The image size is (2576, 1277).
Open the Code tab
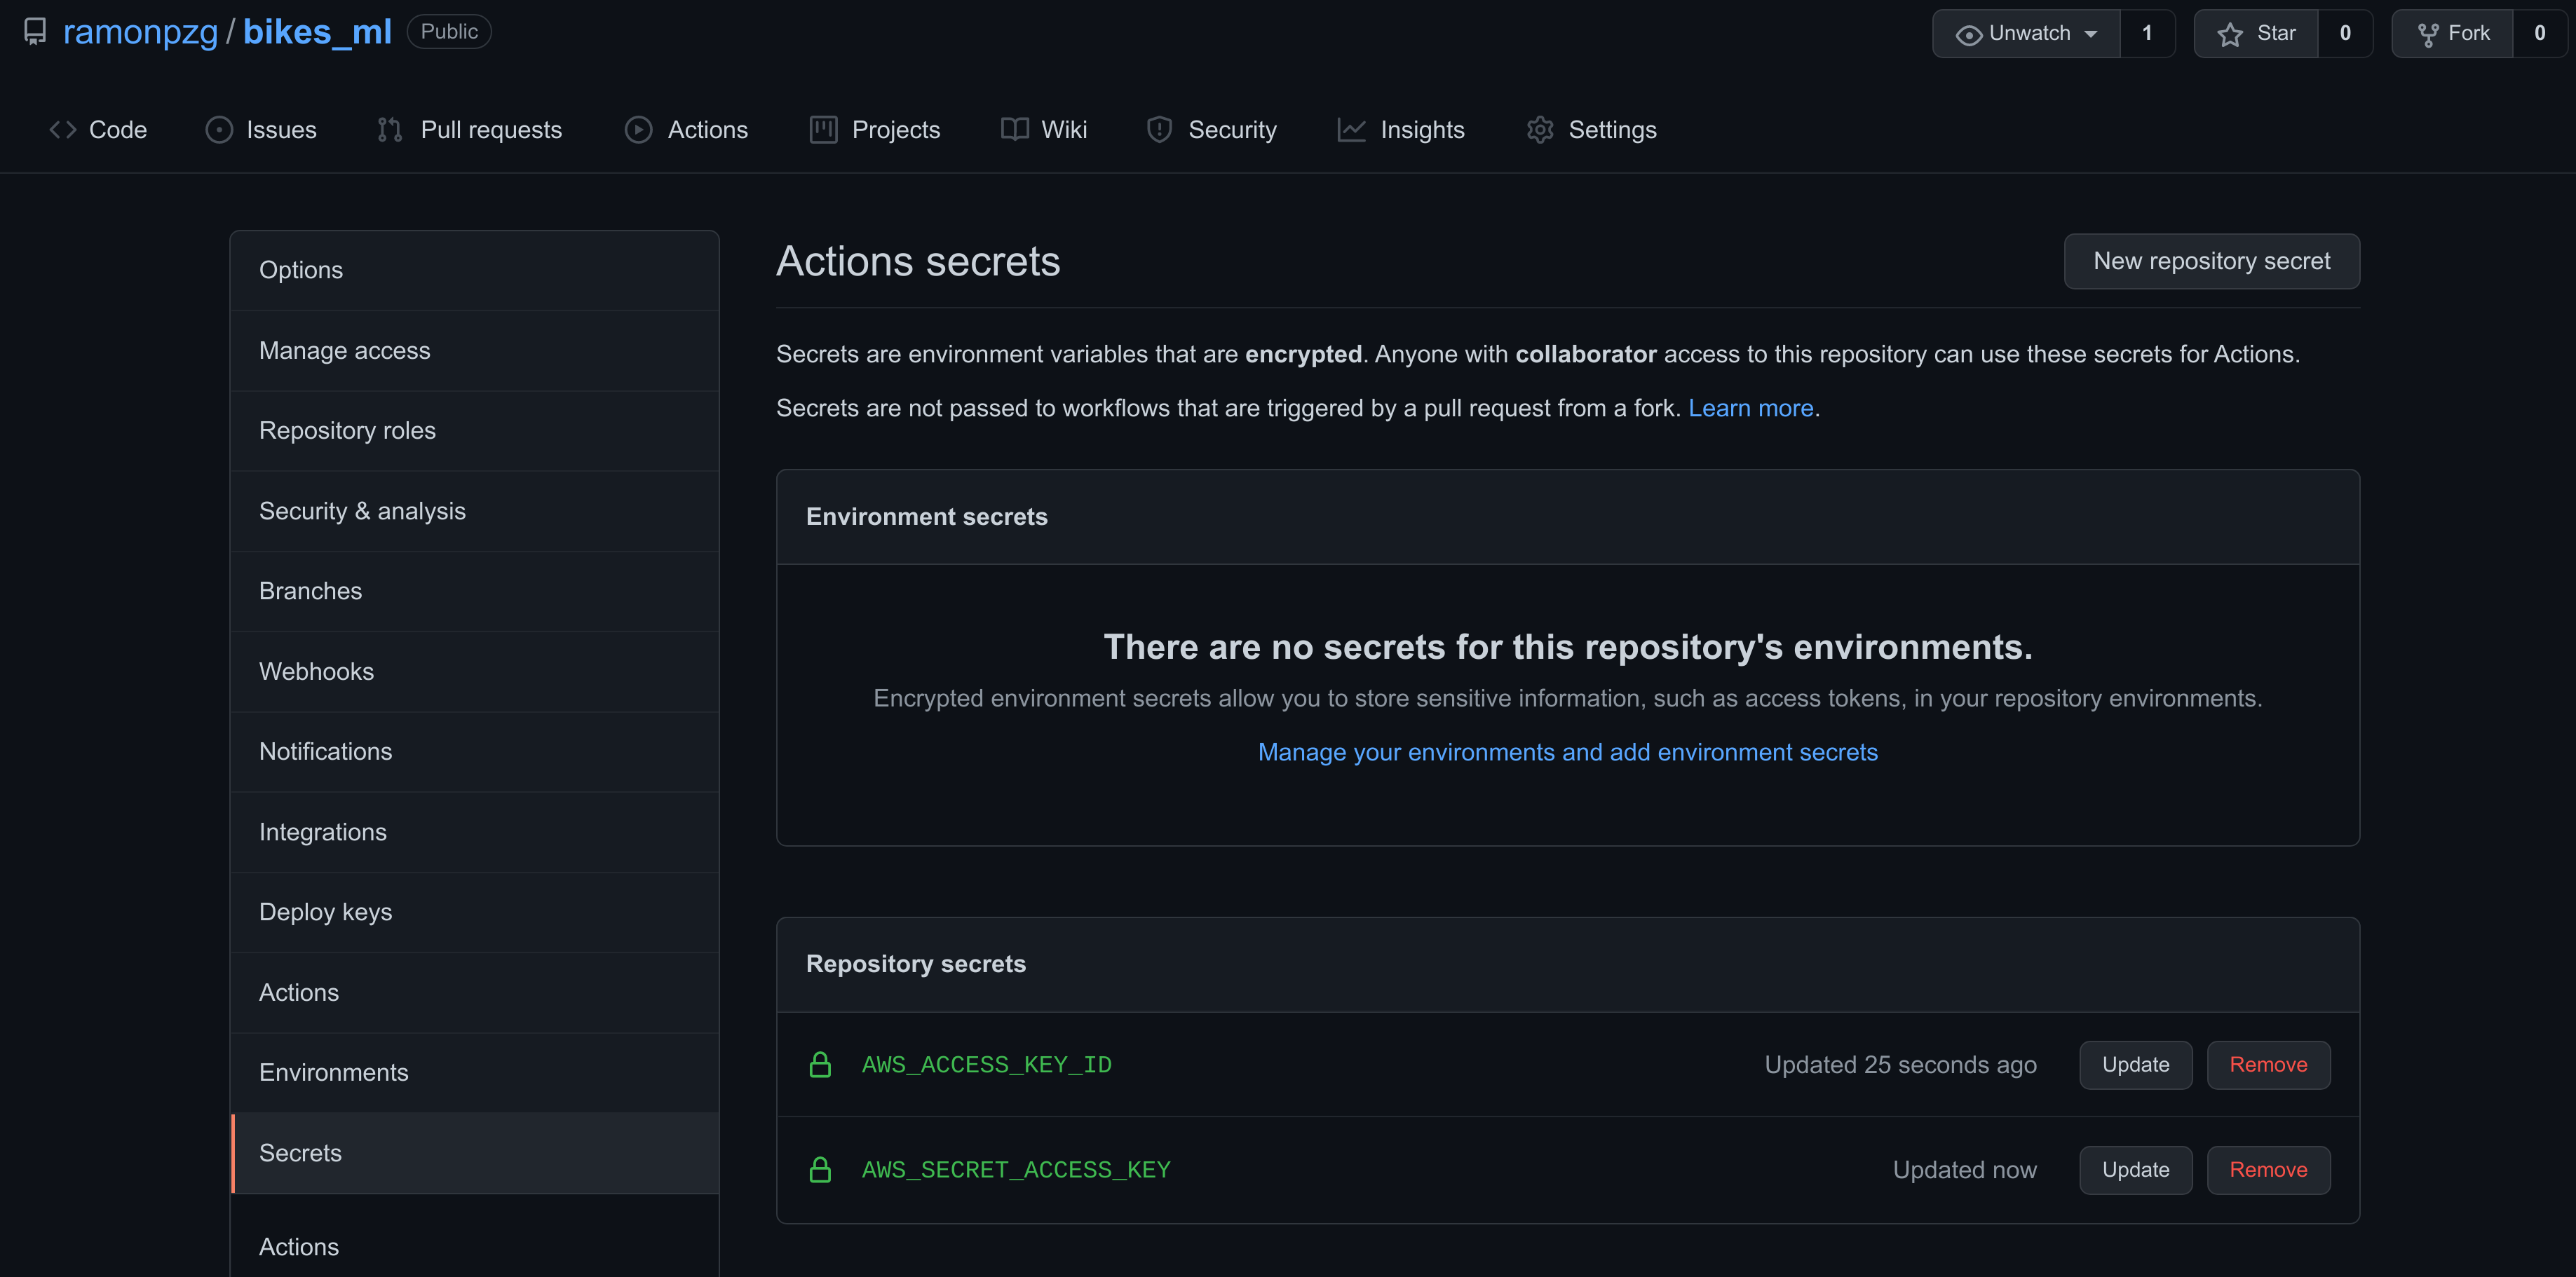(x=98, y=130)
